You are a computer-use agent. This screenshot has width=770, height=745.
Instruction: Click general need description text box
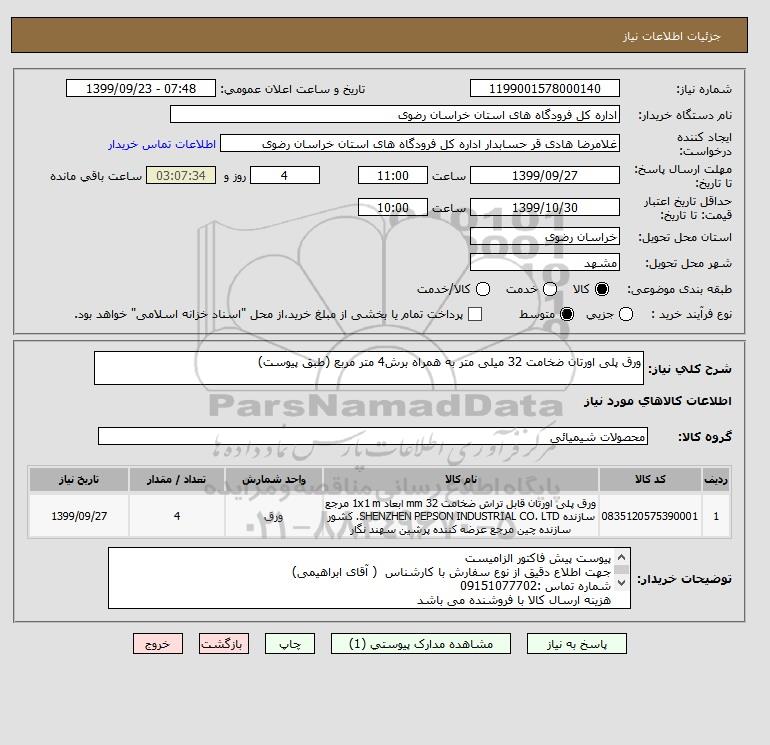[369, 368]
